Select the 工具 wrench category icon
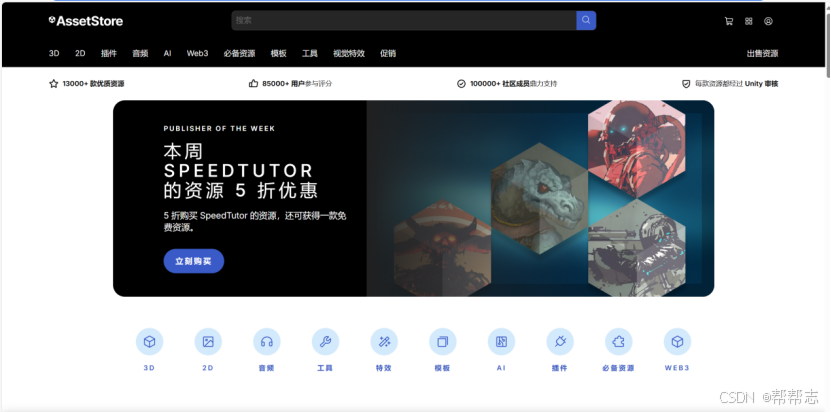Viewport: 831px width, 413px height. tap(325, 341)
